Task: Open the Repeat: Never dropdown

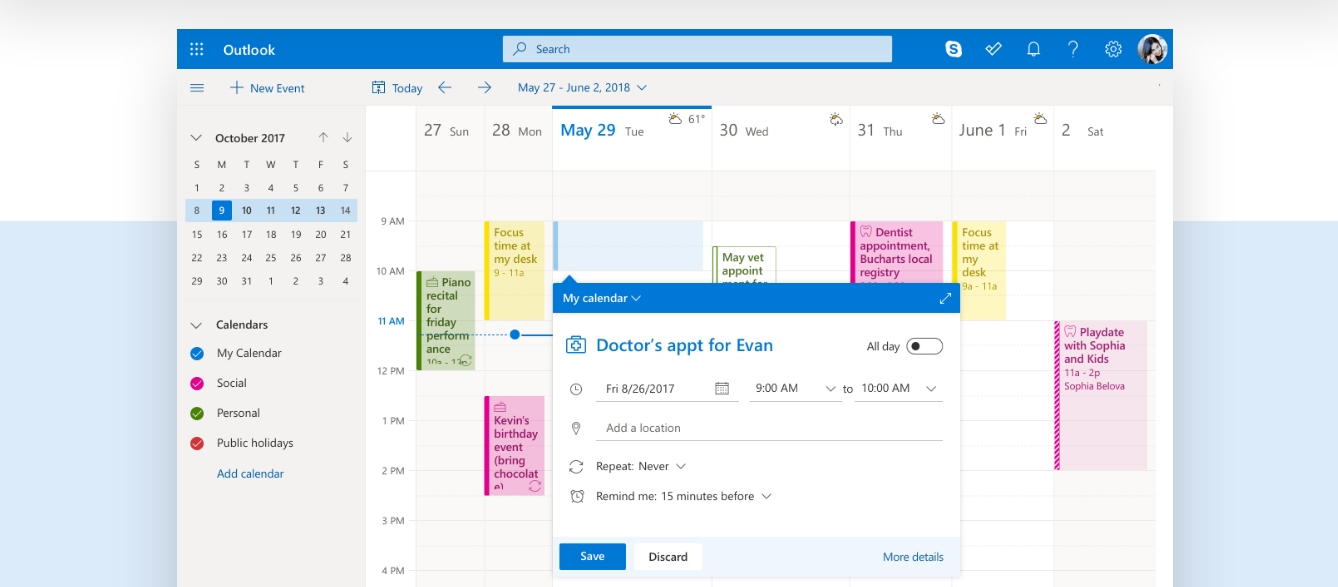Action: tap(641, 466)
